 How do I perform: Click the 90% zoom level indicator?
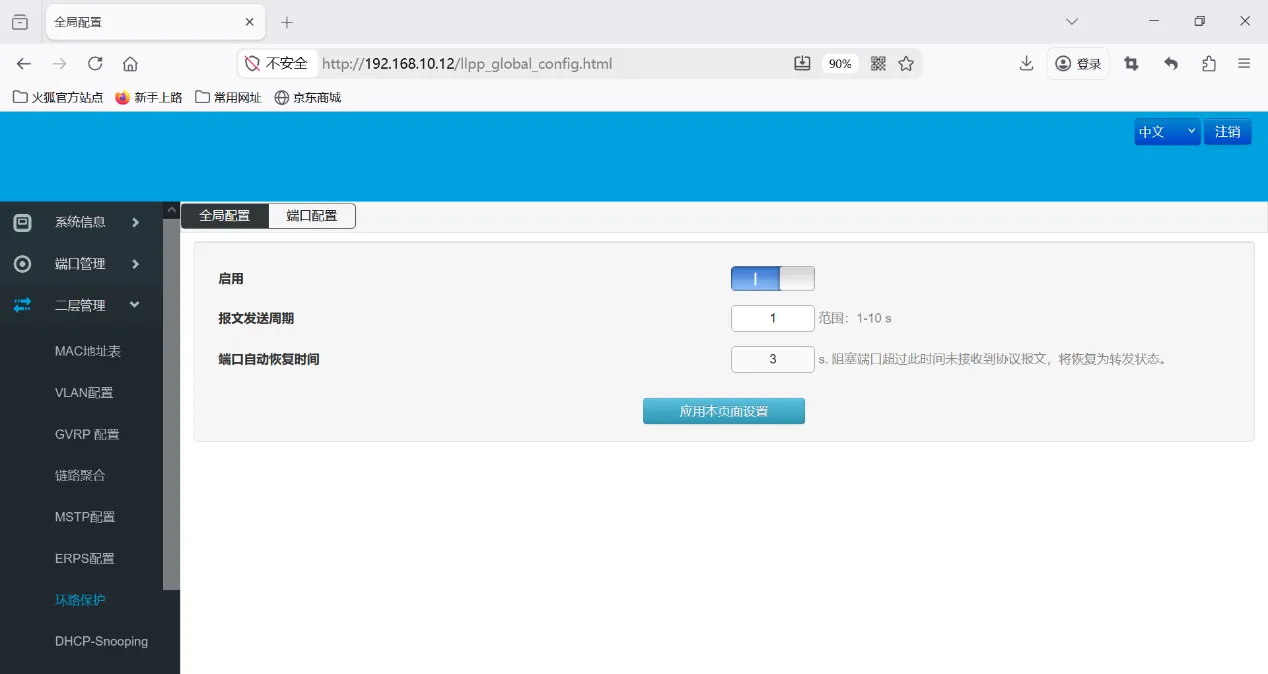point(840,64)
